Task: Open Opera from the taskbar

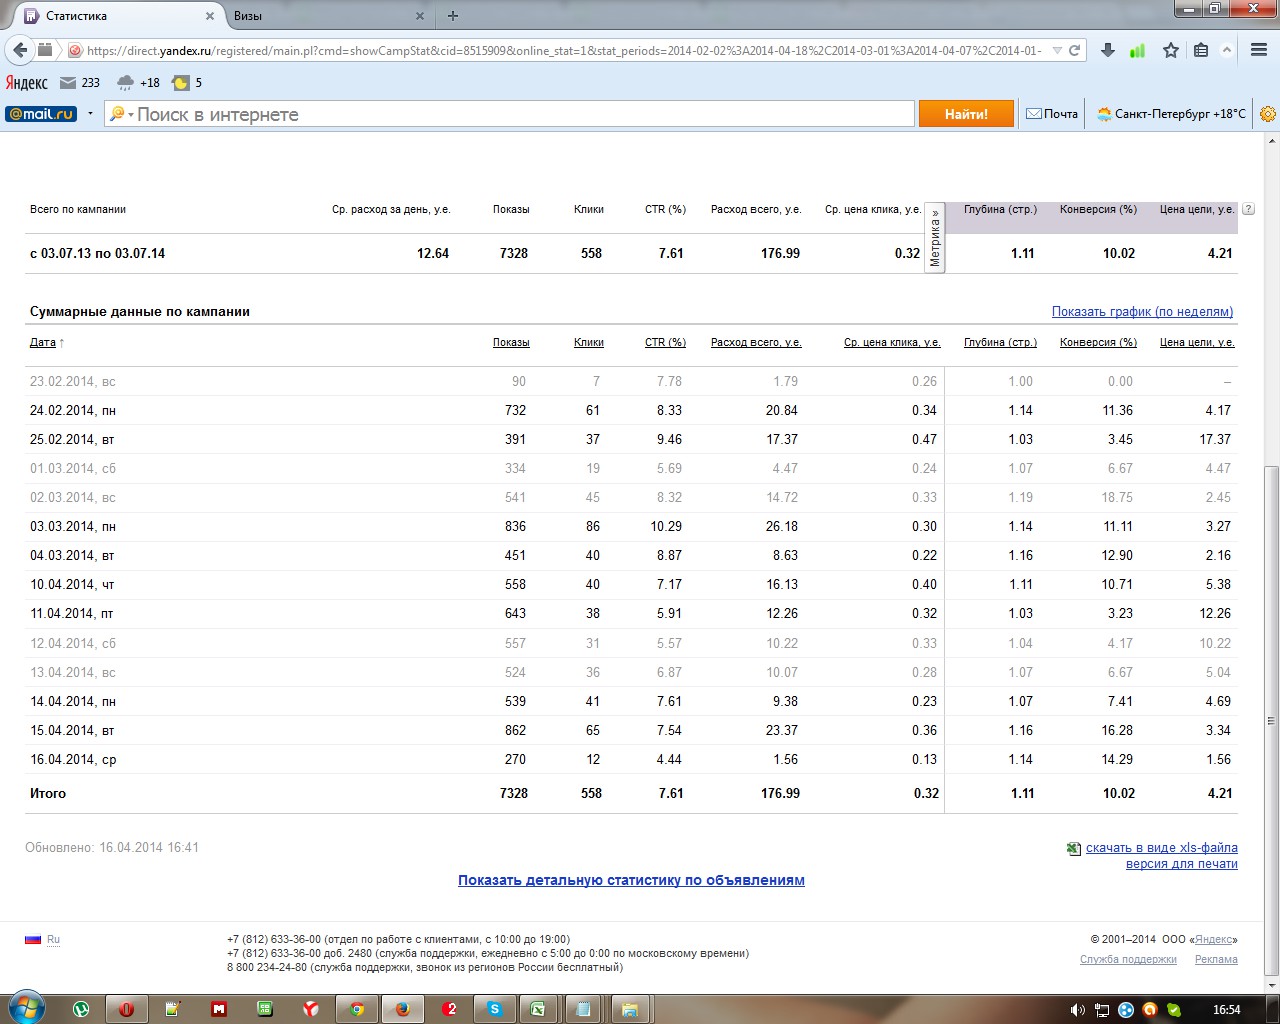Action: tap(127, 1009)
